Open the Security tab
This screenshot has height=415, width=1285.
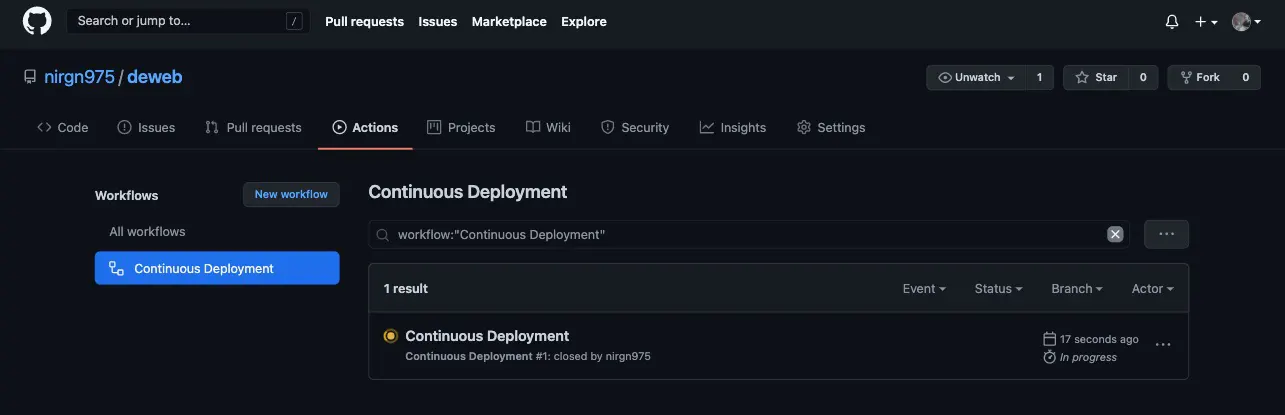(635, 127)
